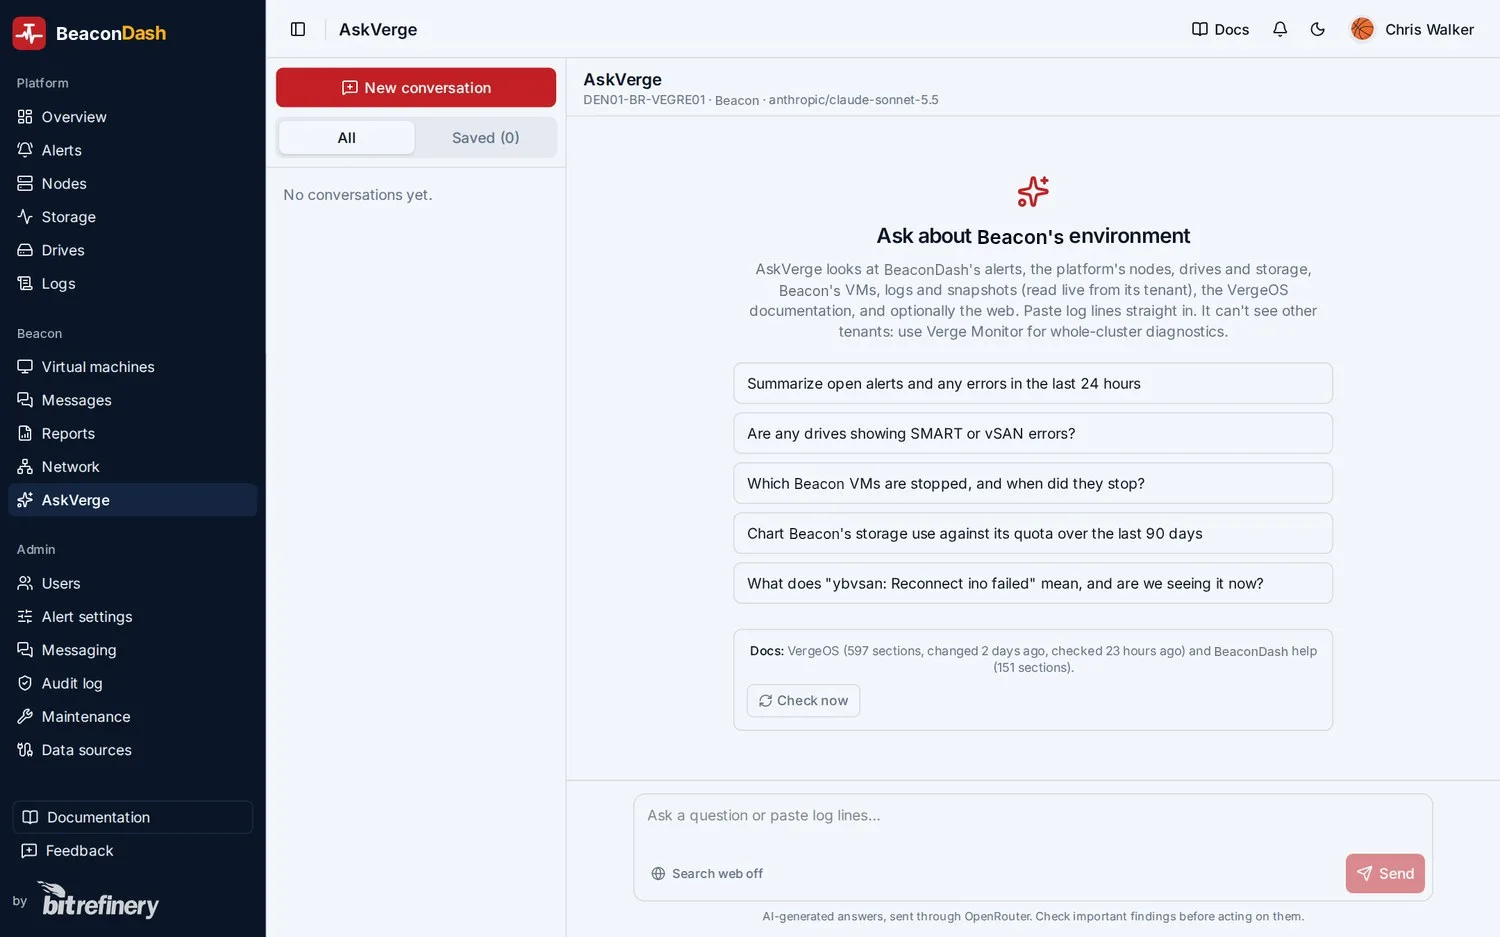Open the notifications bell

tap(1280, 29)
